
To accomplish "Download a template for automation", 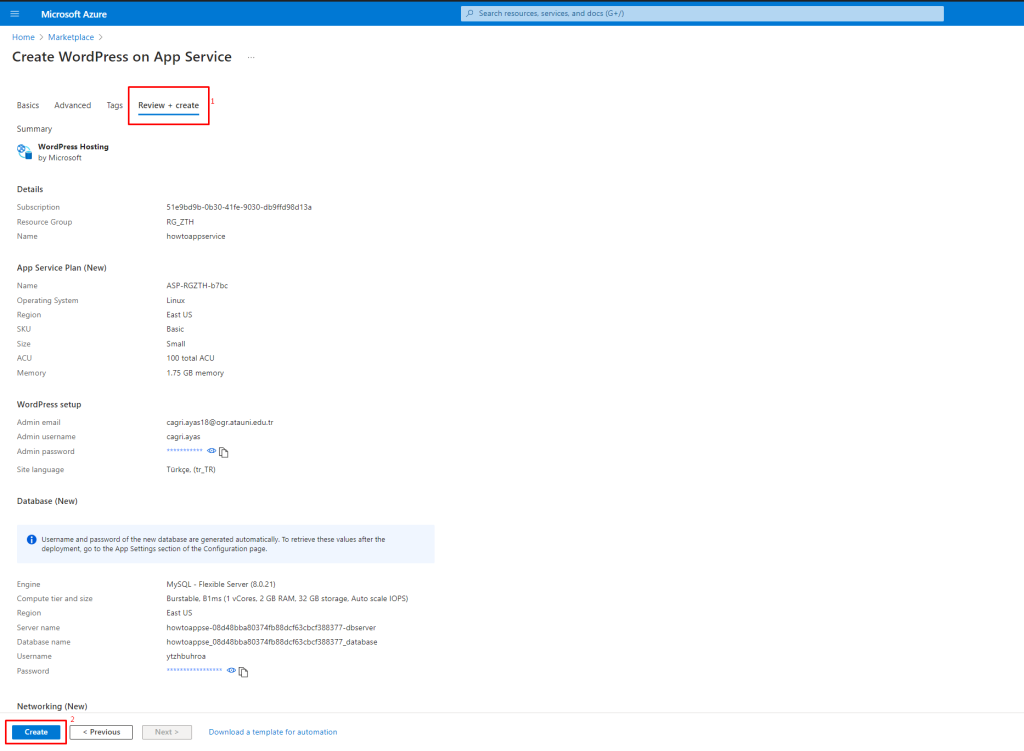I will pos(272,732).
